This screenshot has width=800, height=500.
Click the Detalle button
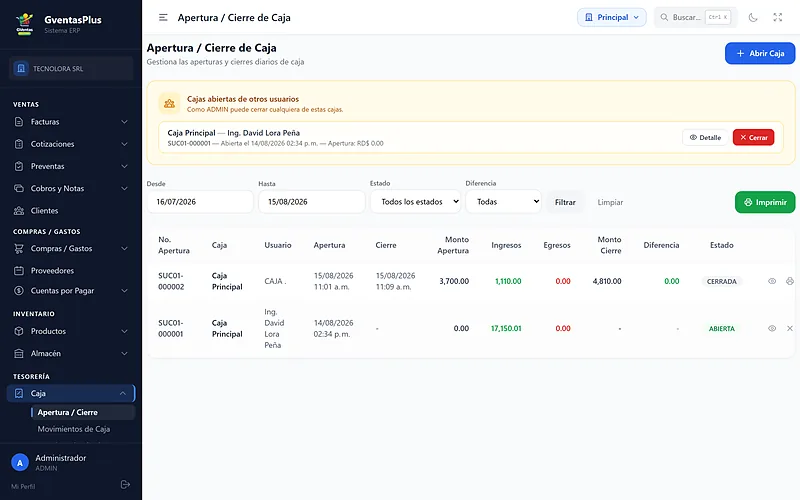[705, 137]
